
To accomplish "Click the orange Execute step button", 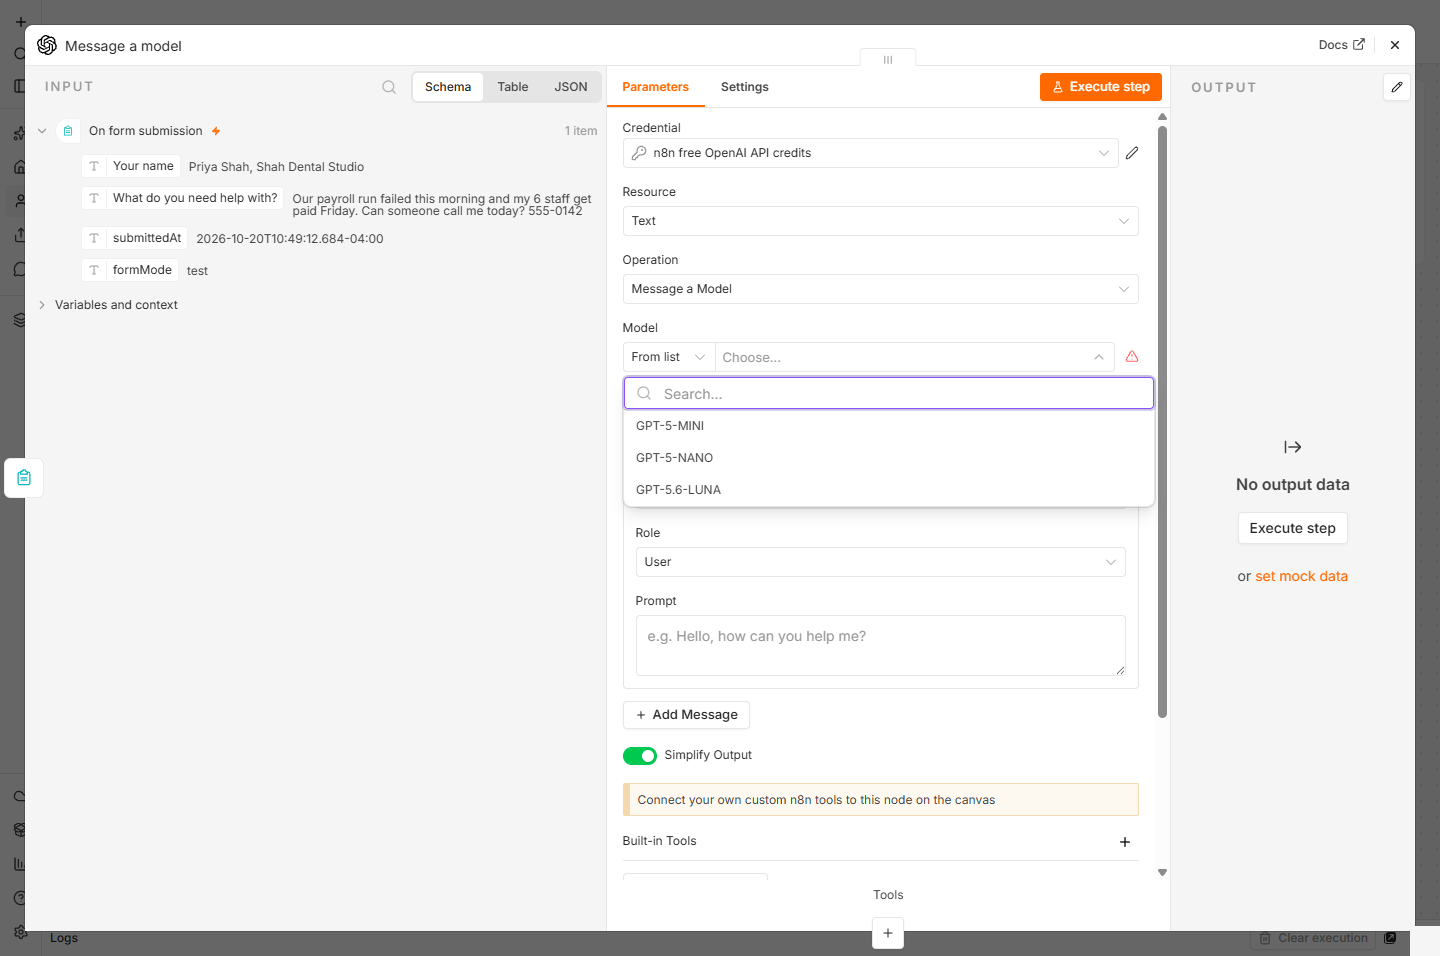I will tap(1100, 87).
